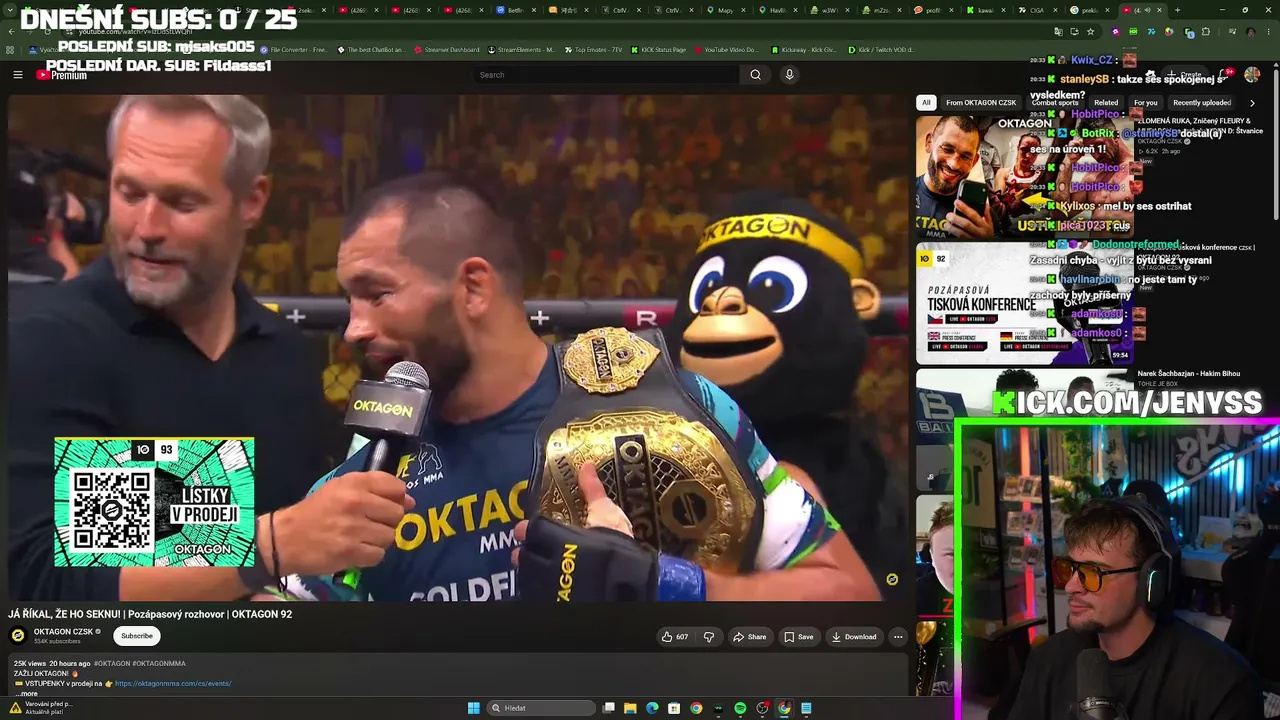This screenshot has height=720, width=1280.
Task: Go to YouTube Premium home logo
Action: (x=62, y=75)
